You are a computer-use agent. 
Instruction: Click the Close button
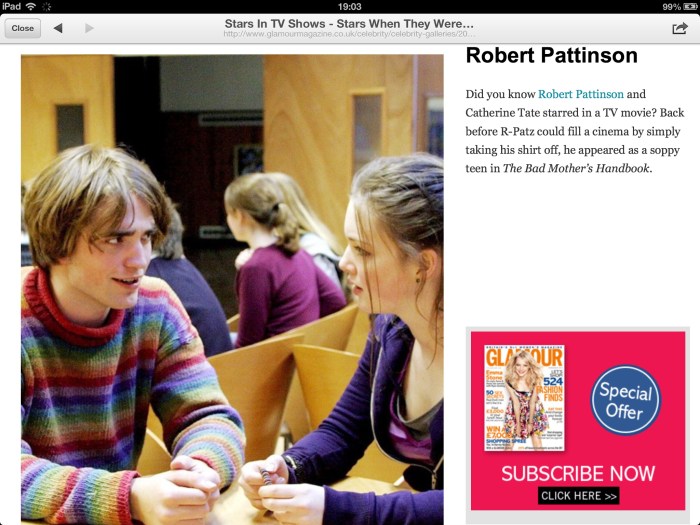(x=23, y=28)
